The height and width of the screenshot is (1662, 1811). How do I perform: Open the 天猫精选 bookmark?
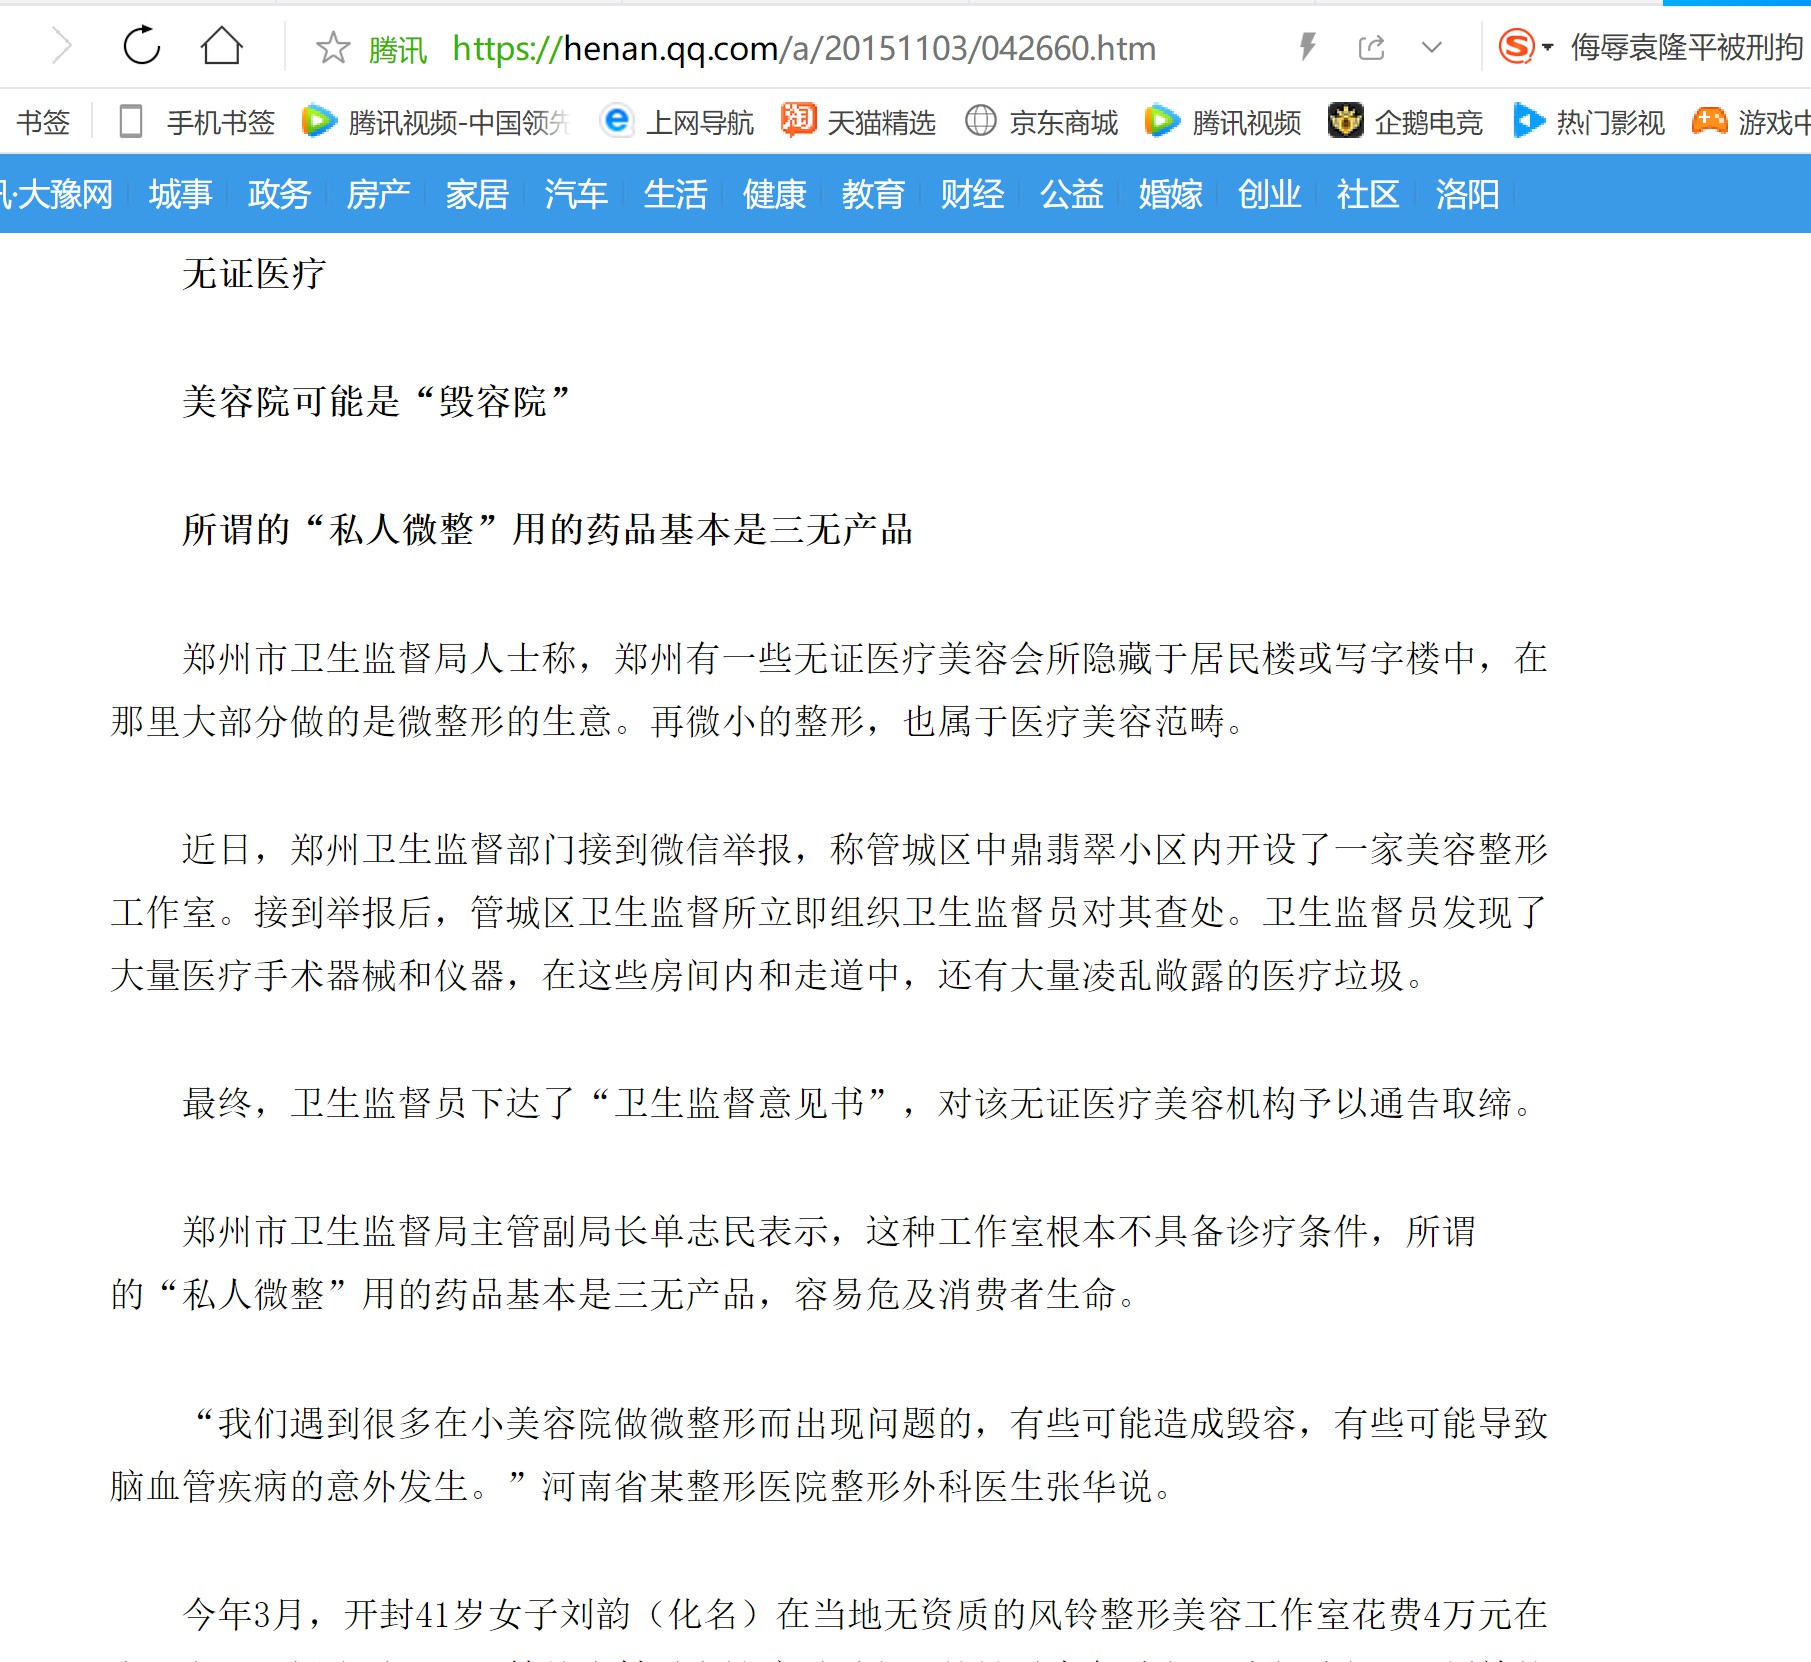pos(881,122)
